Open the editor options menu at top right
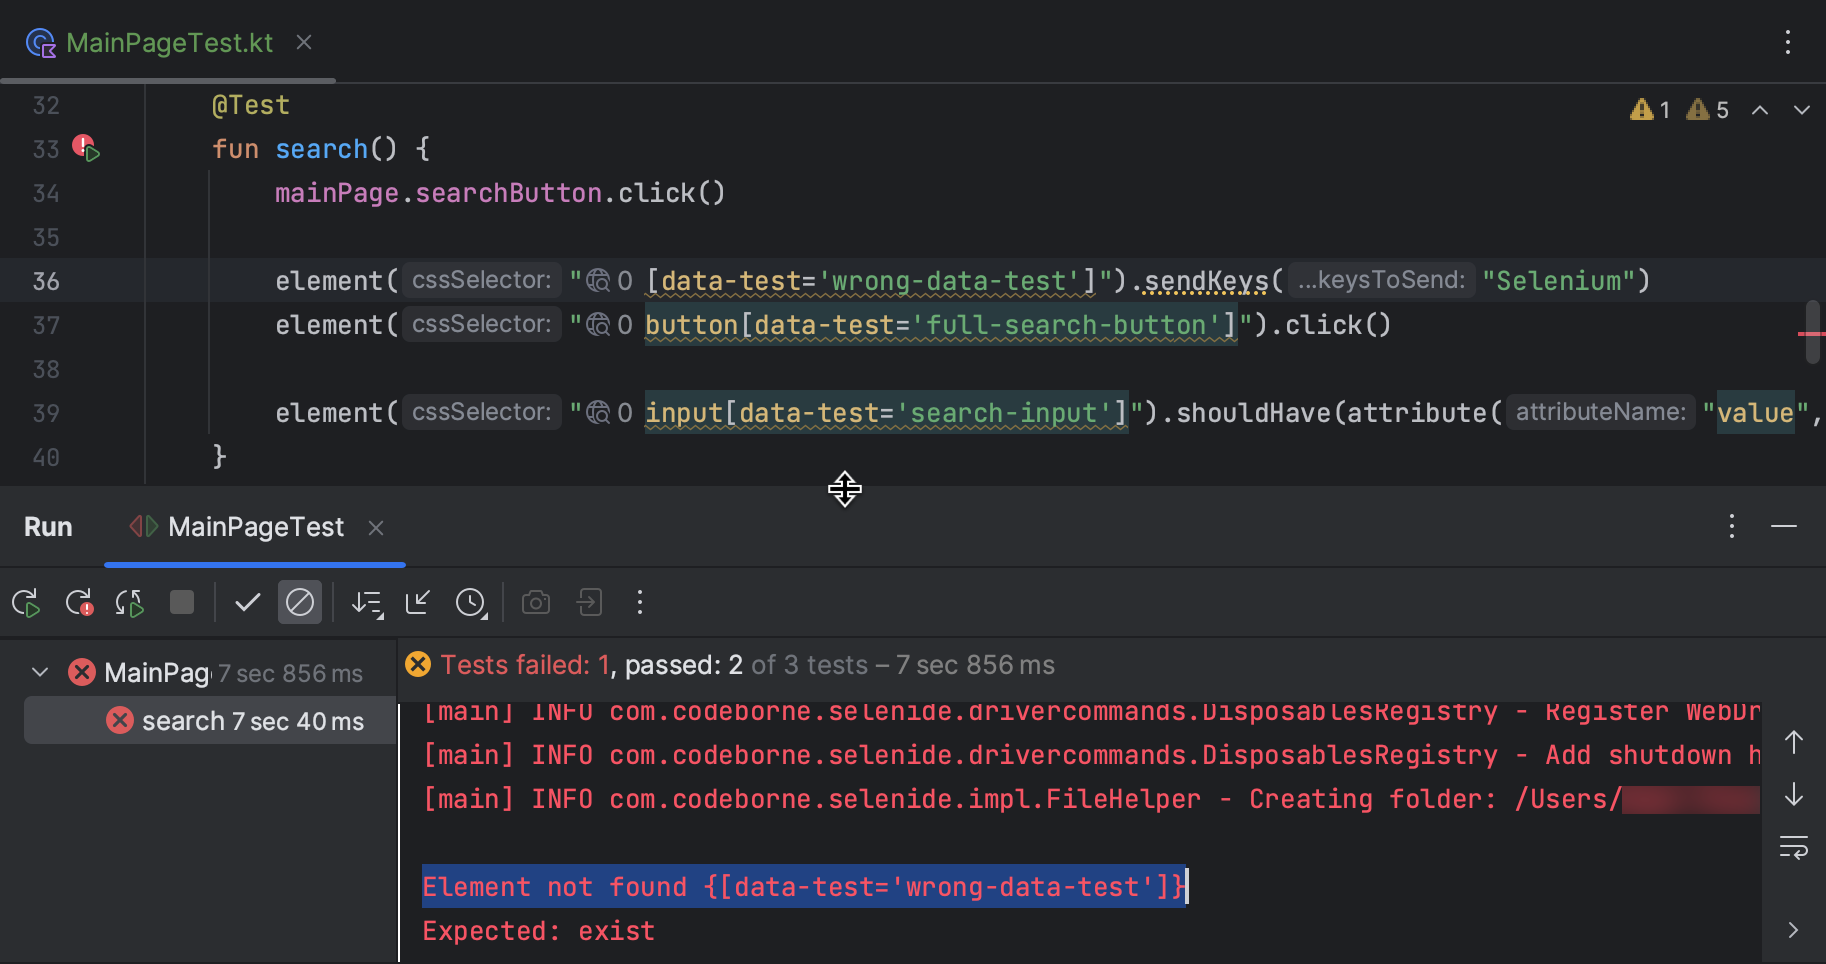1826x964 pixels. [1788, 42]
